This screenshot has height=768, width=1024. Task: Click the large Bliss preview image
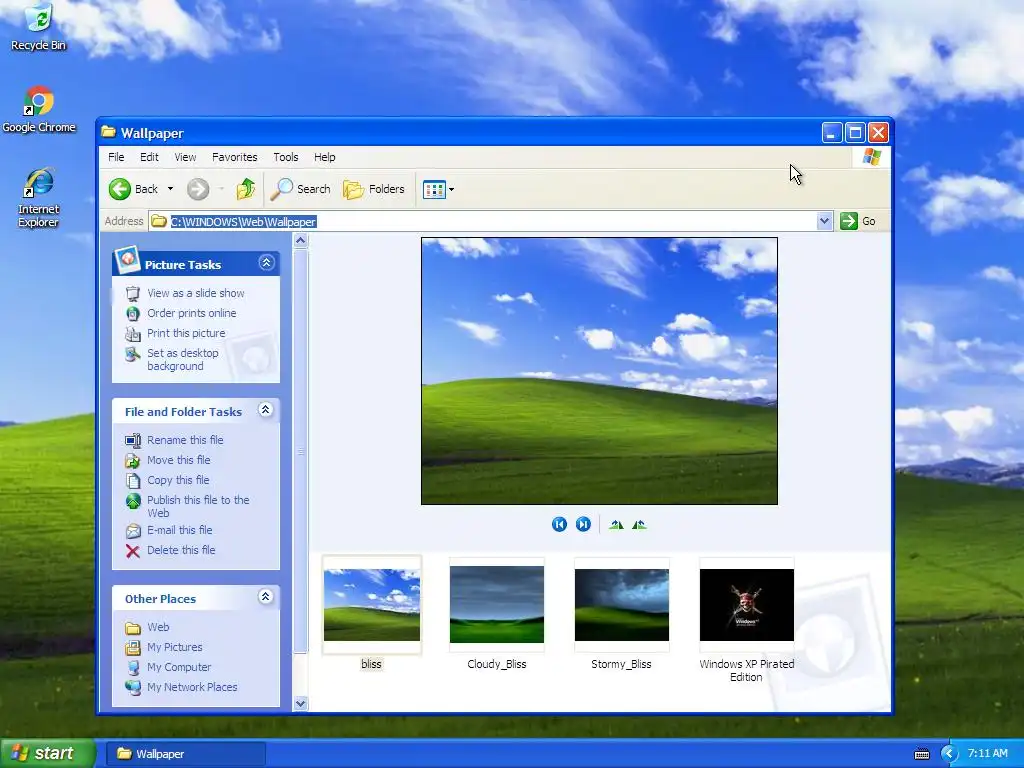(x=599, y=371)
